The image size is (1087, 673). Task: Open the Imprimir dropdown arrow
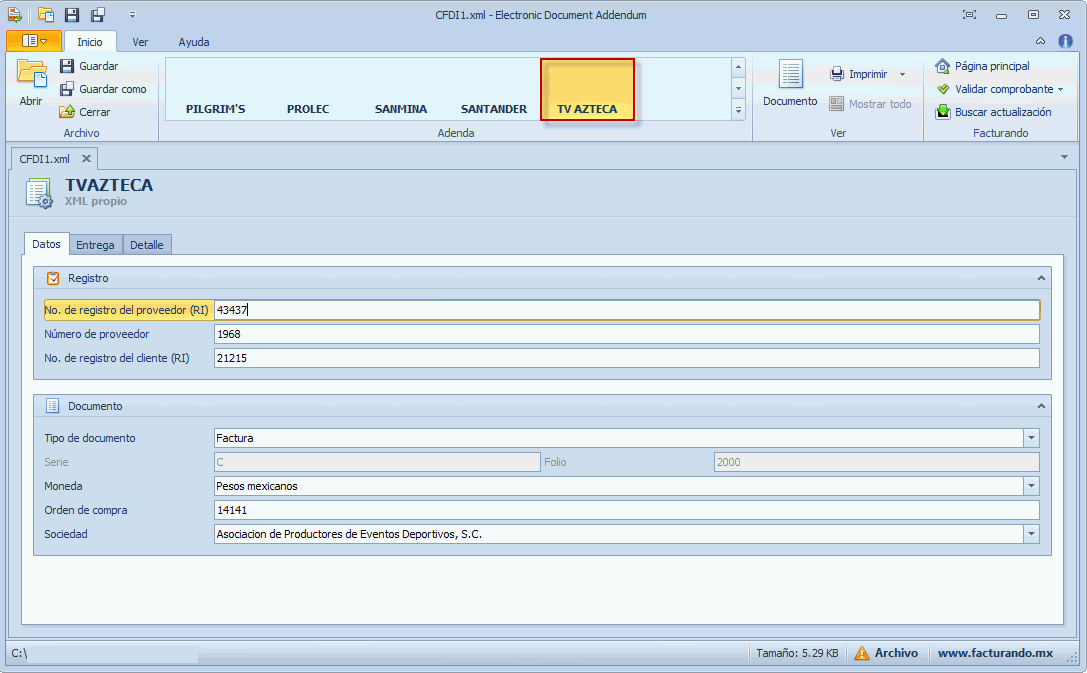point(902,74)
